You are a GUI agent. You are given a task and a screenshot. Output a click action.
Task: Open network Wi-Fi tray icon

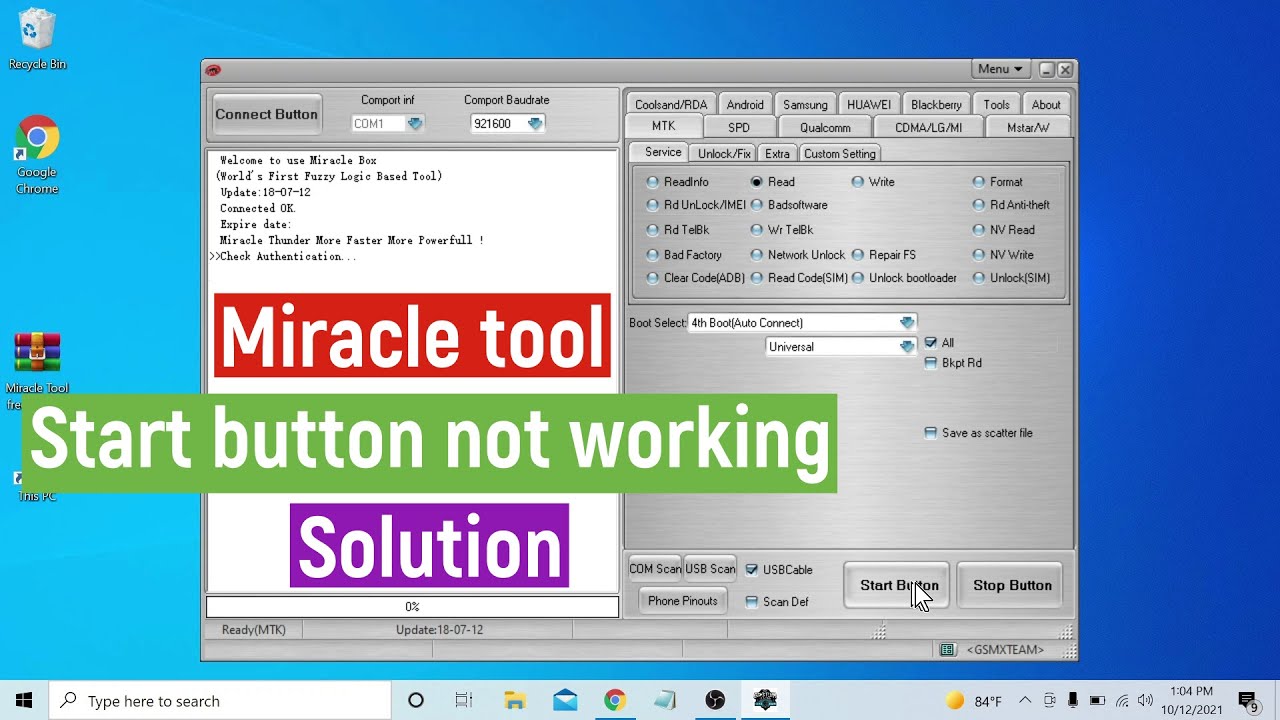tap(1122, 700)
